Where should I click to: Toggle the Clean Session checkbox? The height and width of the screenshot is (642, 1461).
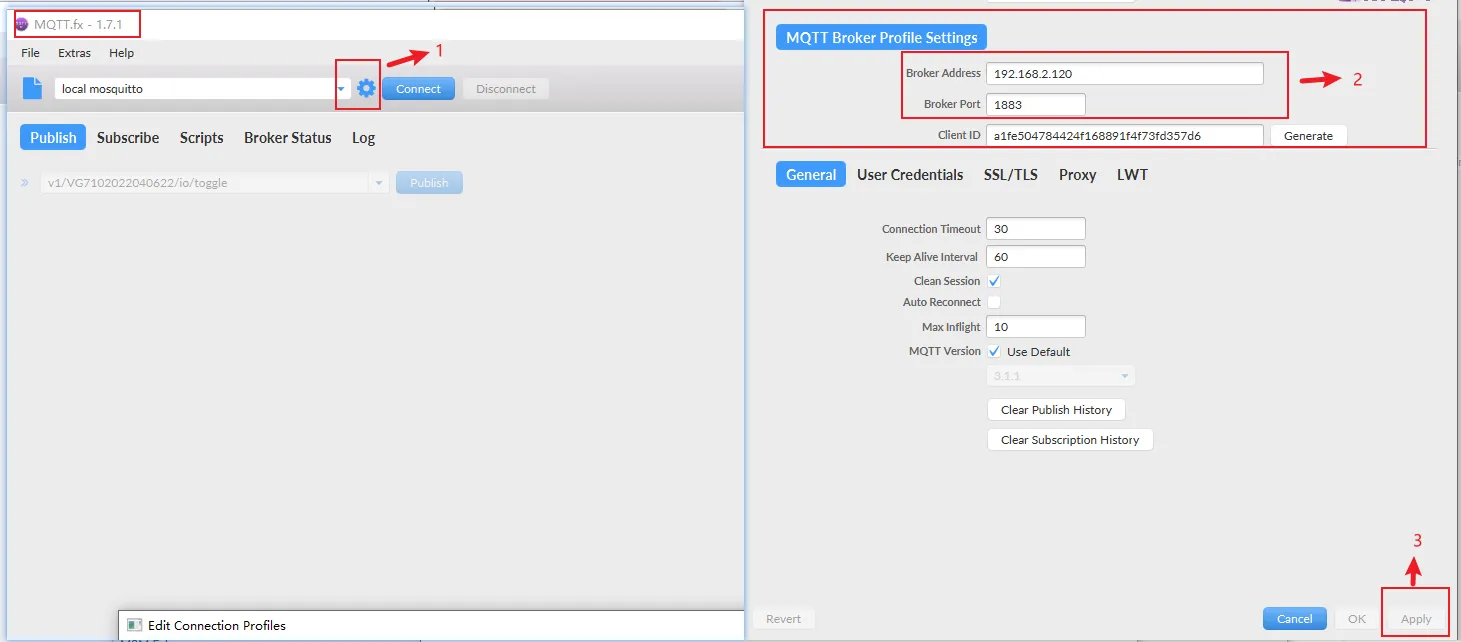coord(994,281)
